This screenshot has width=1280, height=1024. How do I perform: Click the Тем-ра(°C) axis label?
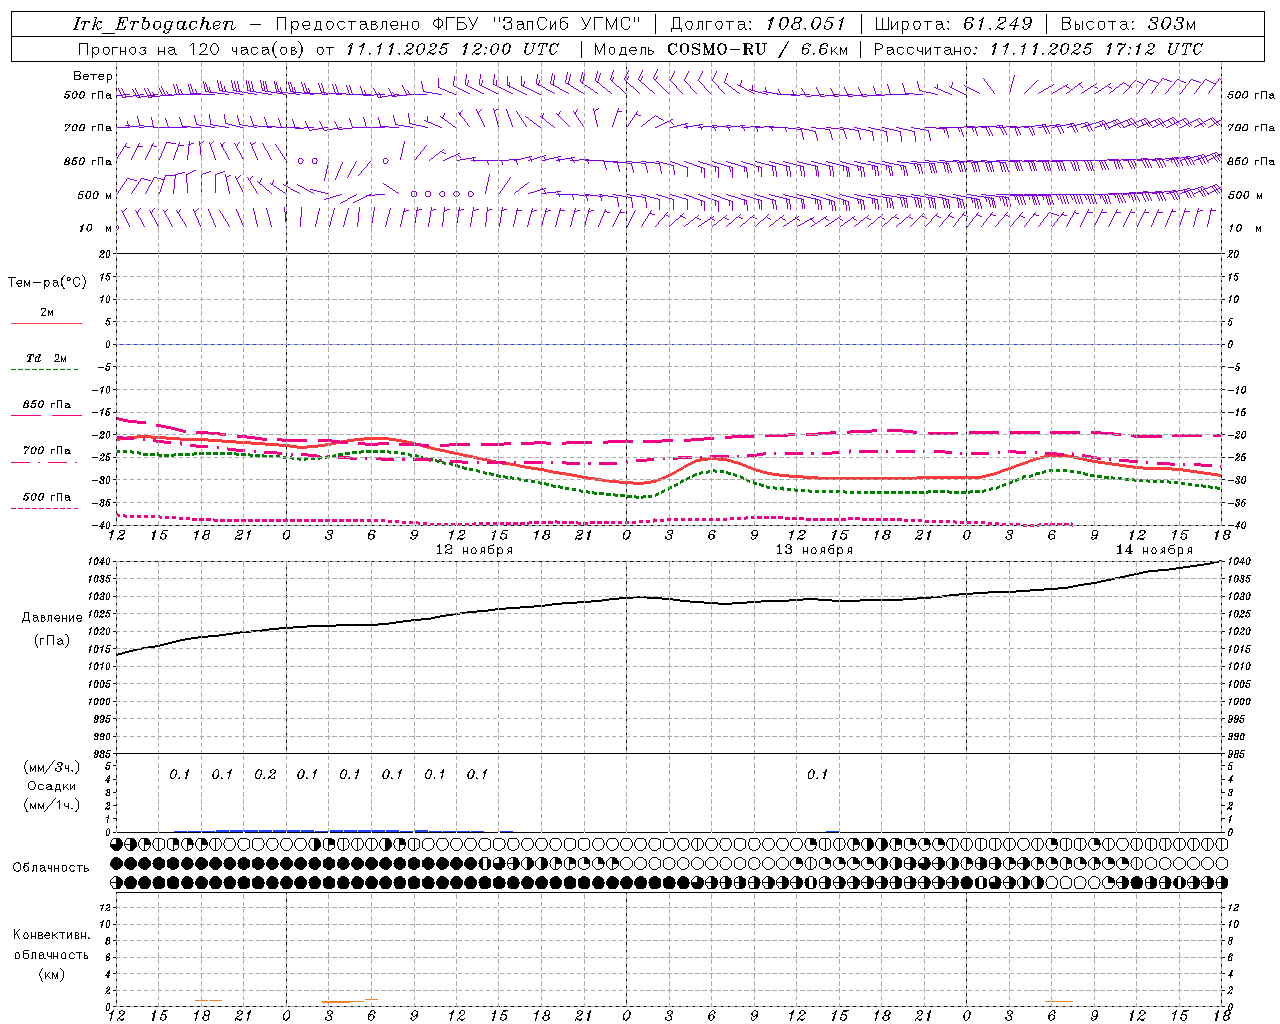coord(47,283)
